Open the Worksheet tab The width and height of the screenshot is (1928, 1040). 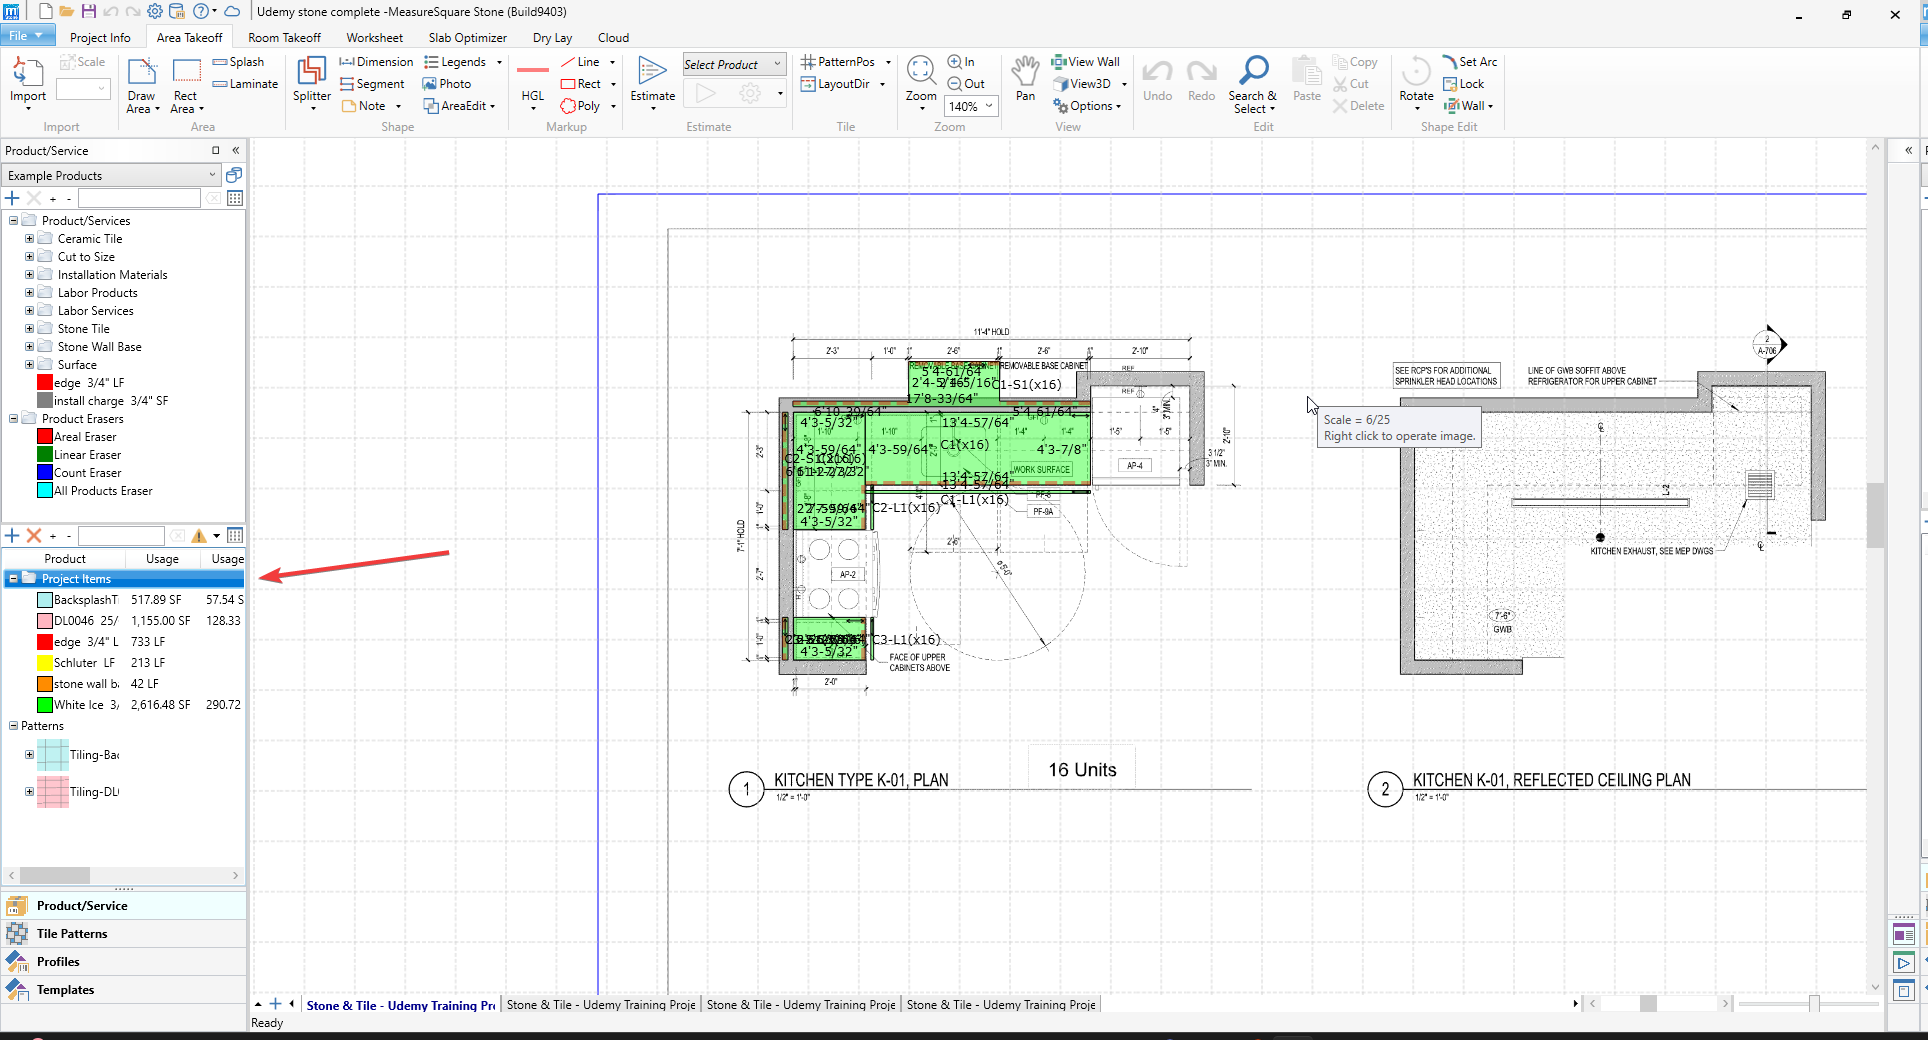point(375,38)
